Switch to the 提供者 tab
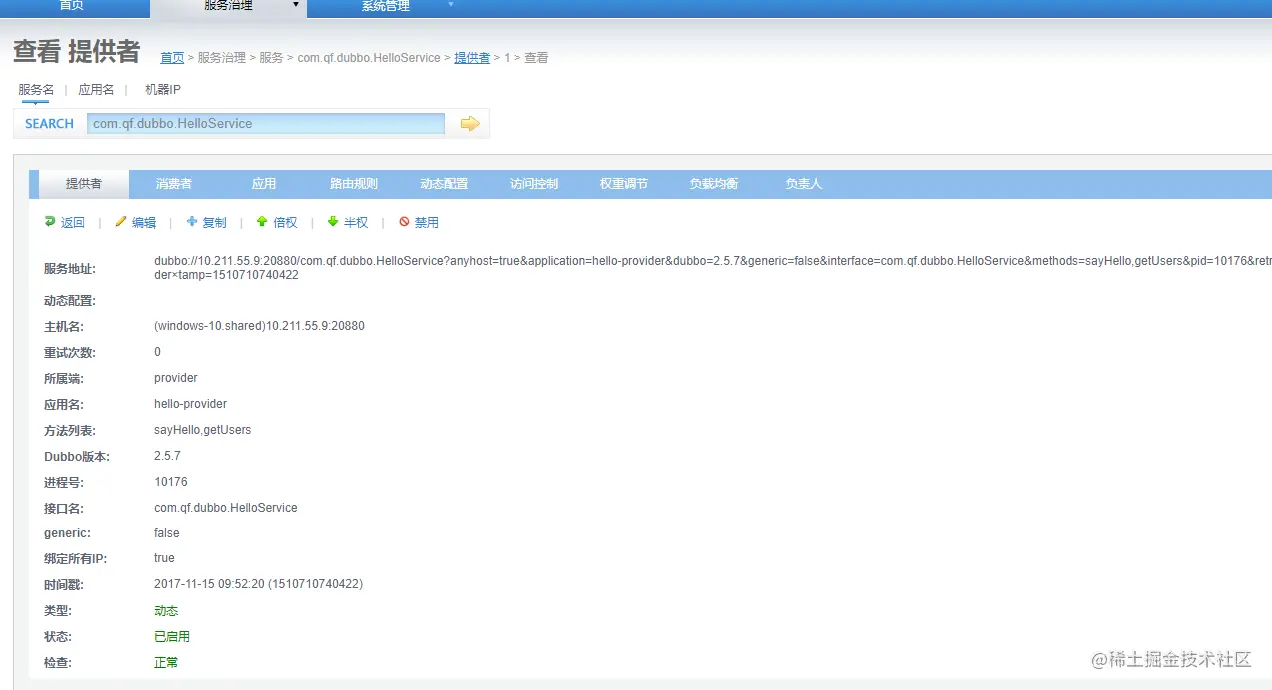The height and width of the screenshot is (690, 1272). tap(84, 184)
